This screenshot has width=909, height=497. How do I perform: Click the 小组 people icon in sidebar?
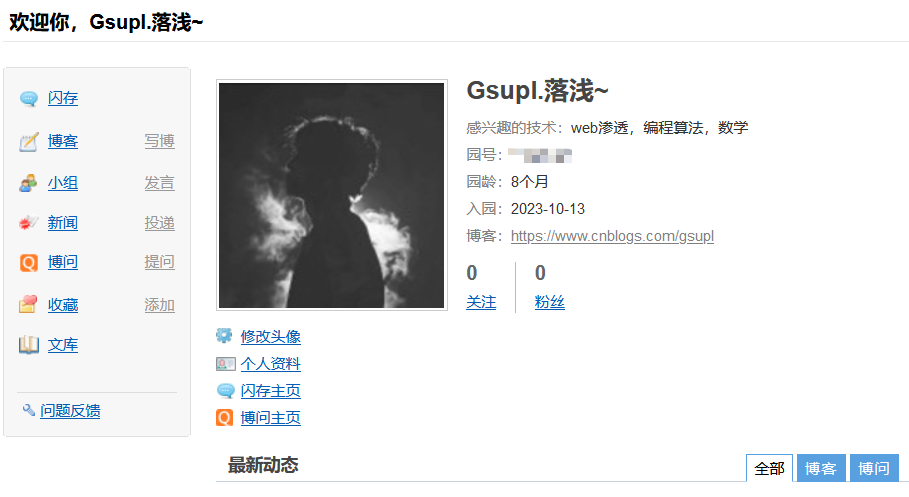[x=28, y=183]
